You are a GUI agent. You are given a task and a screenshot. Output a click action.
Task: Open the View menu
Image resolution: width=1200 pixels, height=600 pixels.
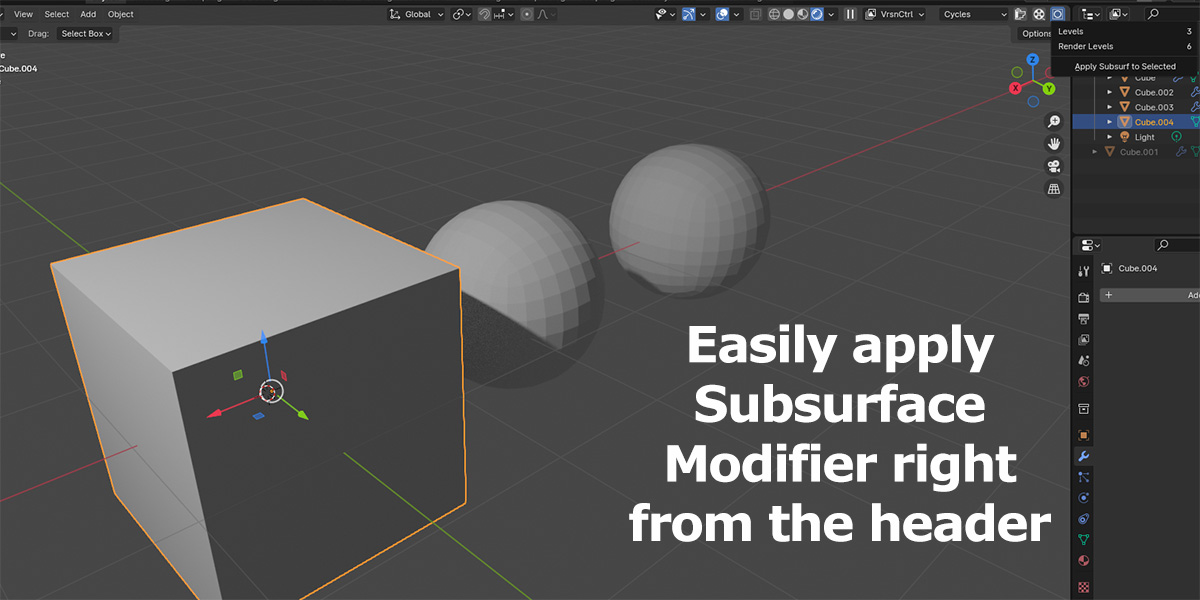(x=23, y=14)
